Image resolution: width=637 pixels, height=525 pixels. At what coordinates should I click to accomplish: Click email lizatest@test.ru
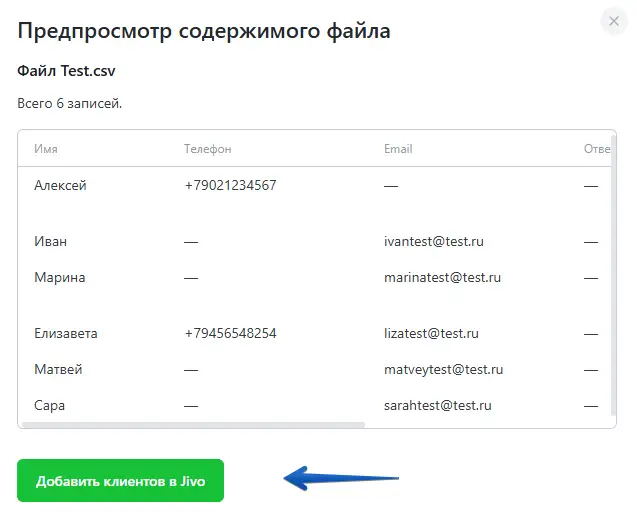pyautogui.click(x=431, y=333)
